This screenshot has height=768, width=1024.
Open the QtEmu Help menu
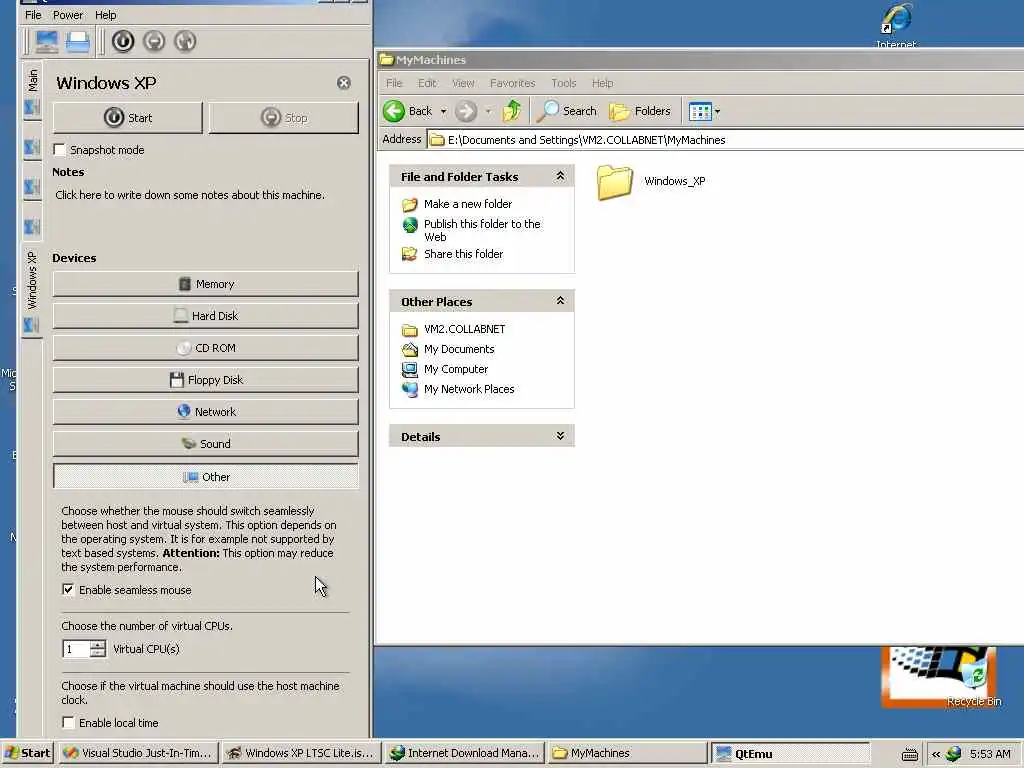(106, 14)
